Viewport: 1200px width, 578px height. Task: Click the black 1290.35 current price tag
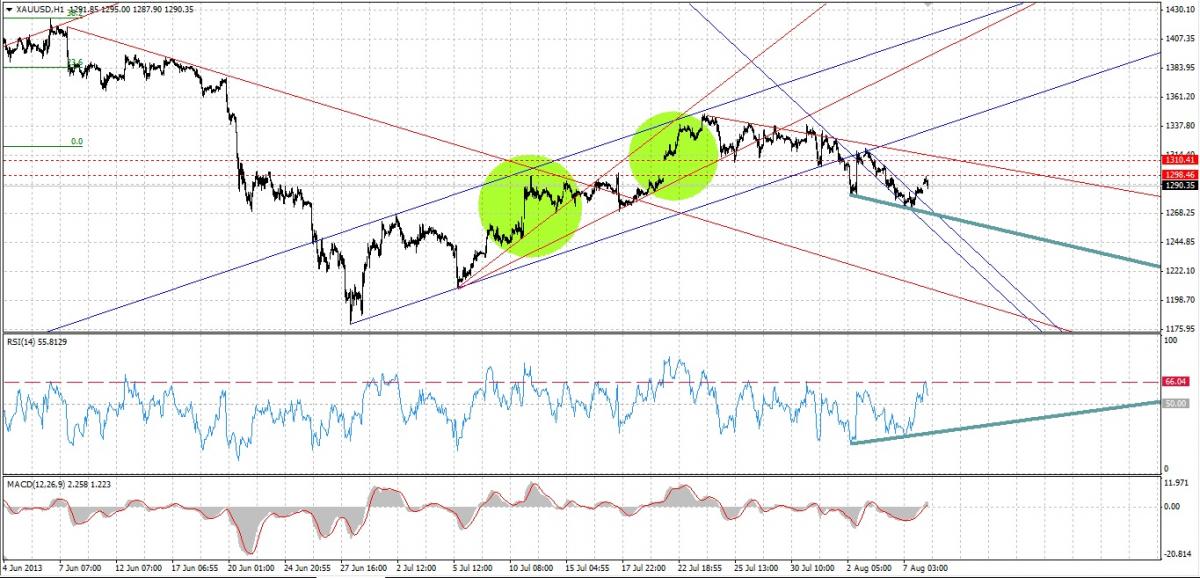(1179, 185)
